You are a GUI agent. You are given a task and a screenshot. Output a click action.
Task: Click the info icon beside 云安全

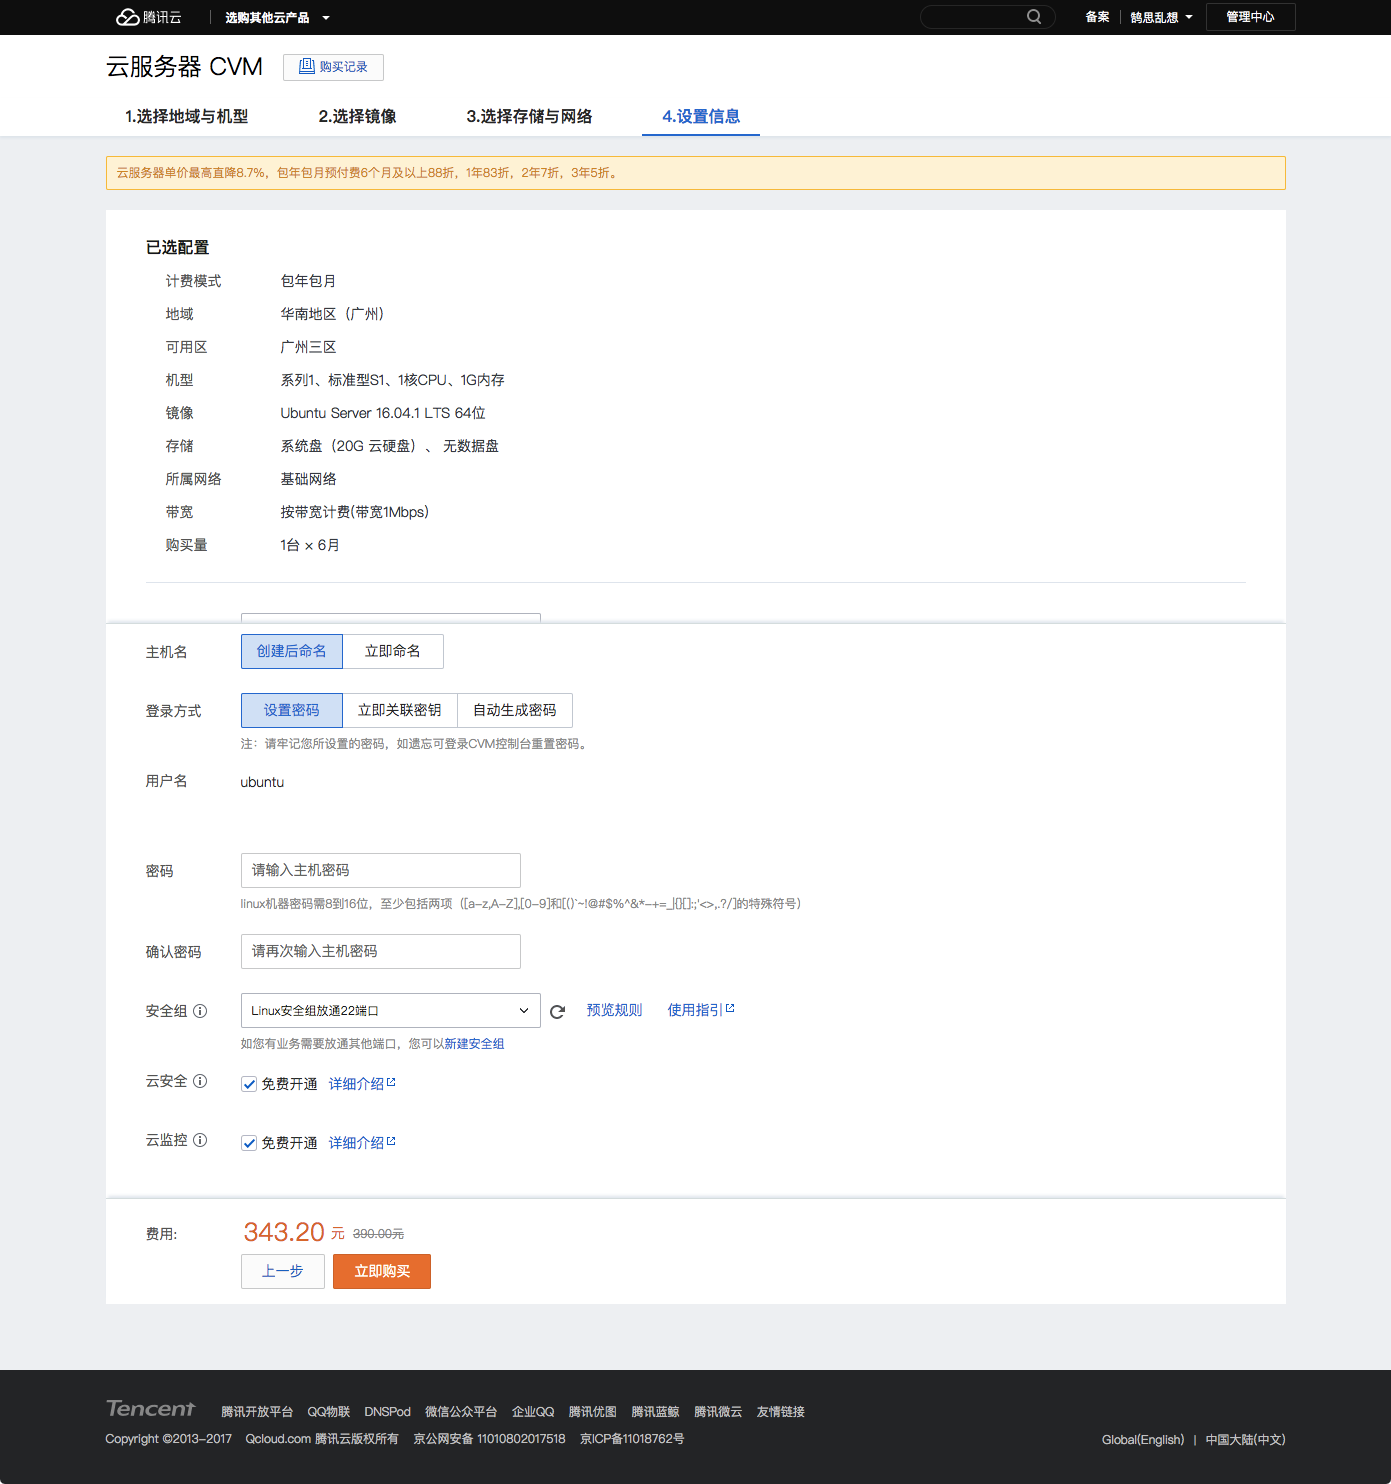[x=200, y=1081]
